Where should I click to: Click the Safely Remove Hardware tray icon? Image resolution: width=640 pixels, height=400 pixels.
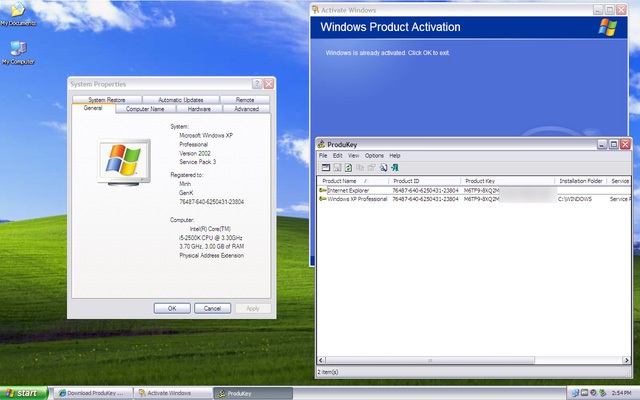click(602, 393)
